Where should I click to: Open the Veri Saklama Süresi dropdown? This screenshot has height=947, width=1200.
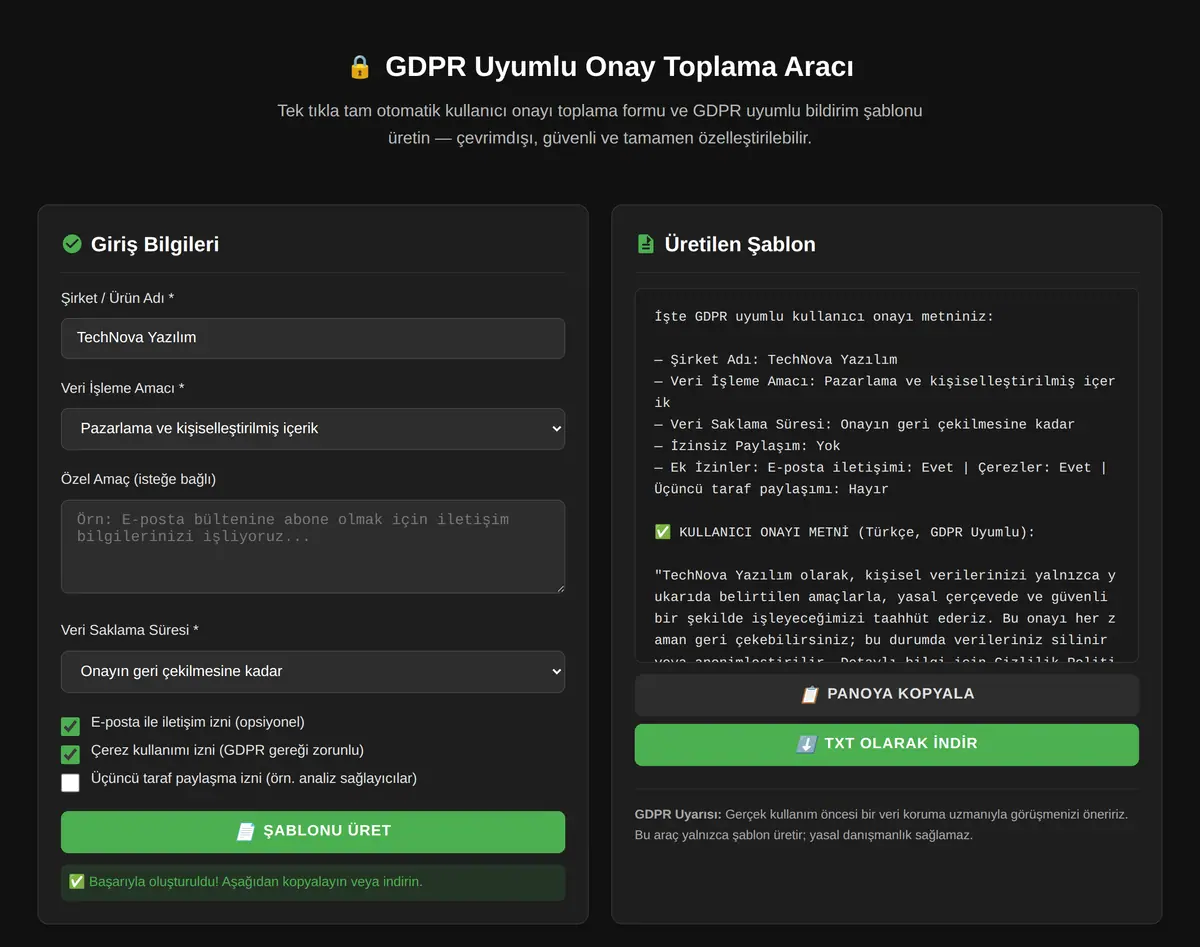(313, 671)
